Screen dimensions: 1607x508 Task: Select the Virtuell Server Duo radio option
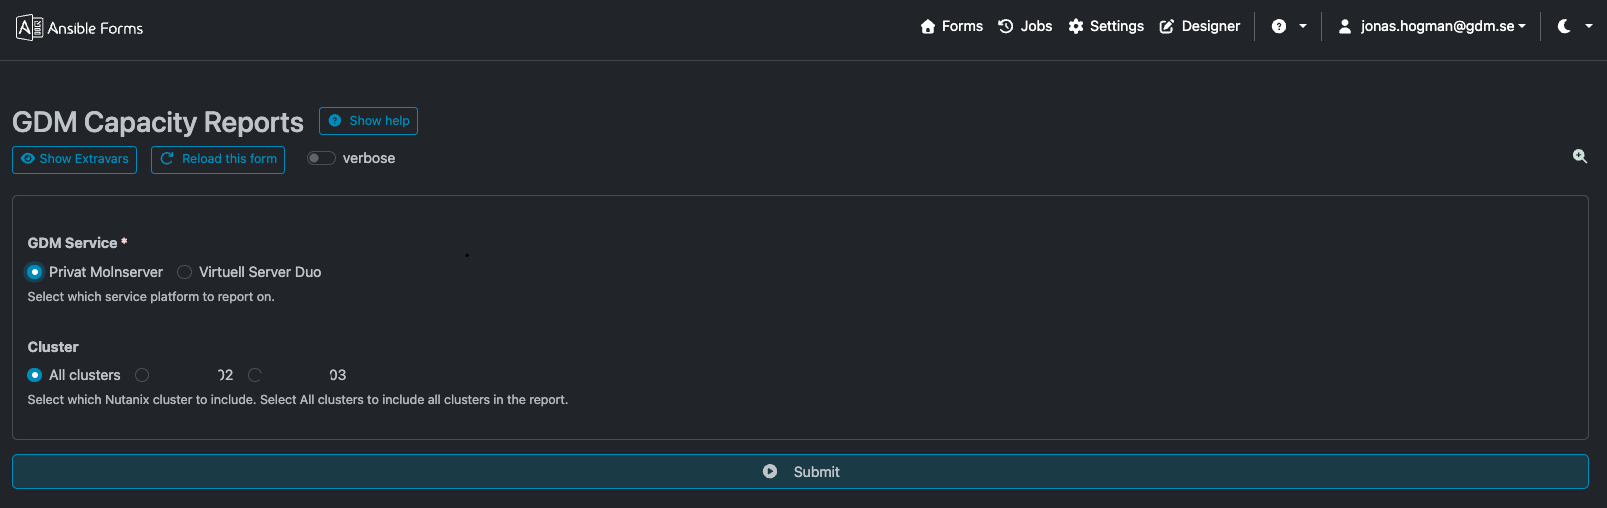point(185,272)
